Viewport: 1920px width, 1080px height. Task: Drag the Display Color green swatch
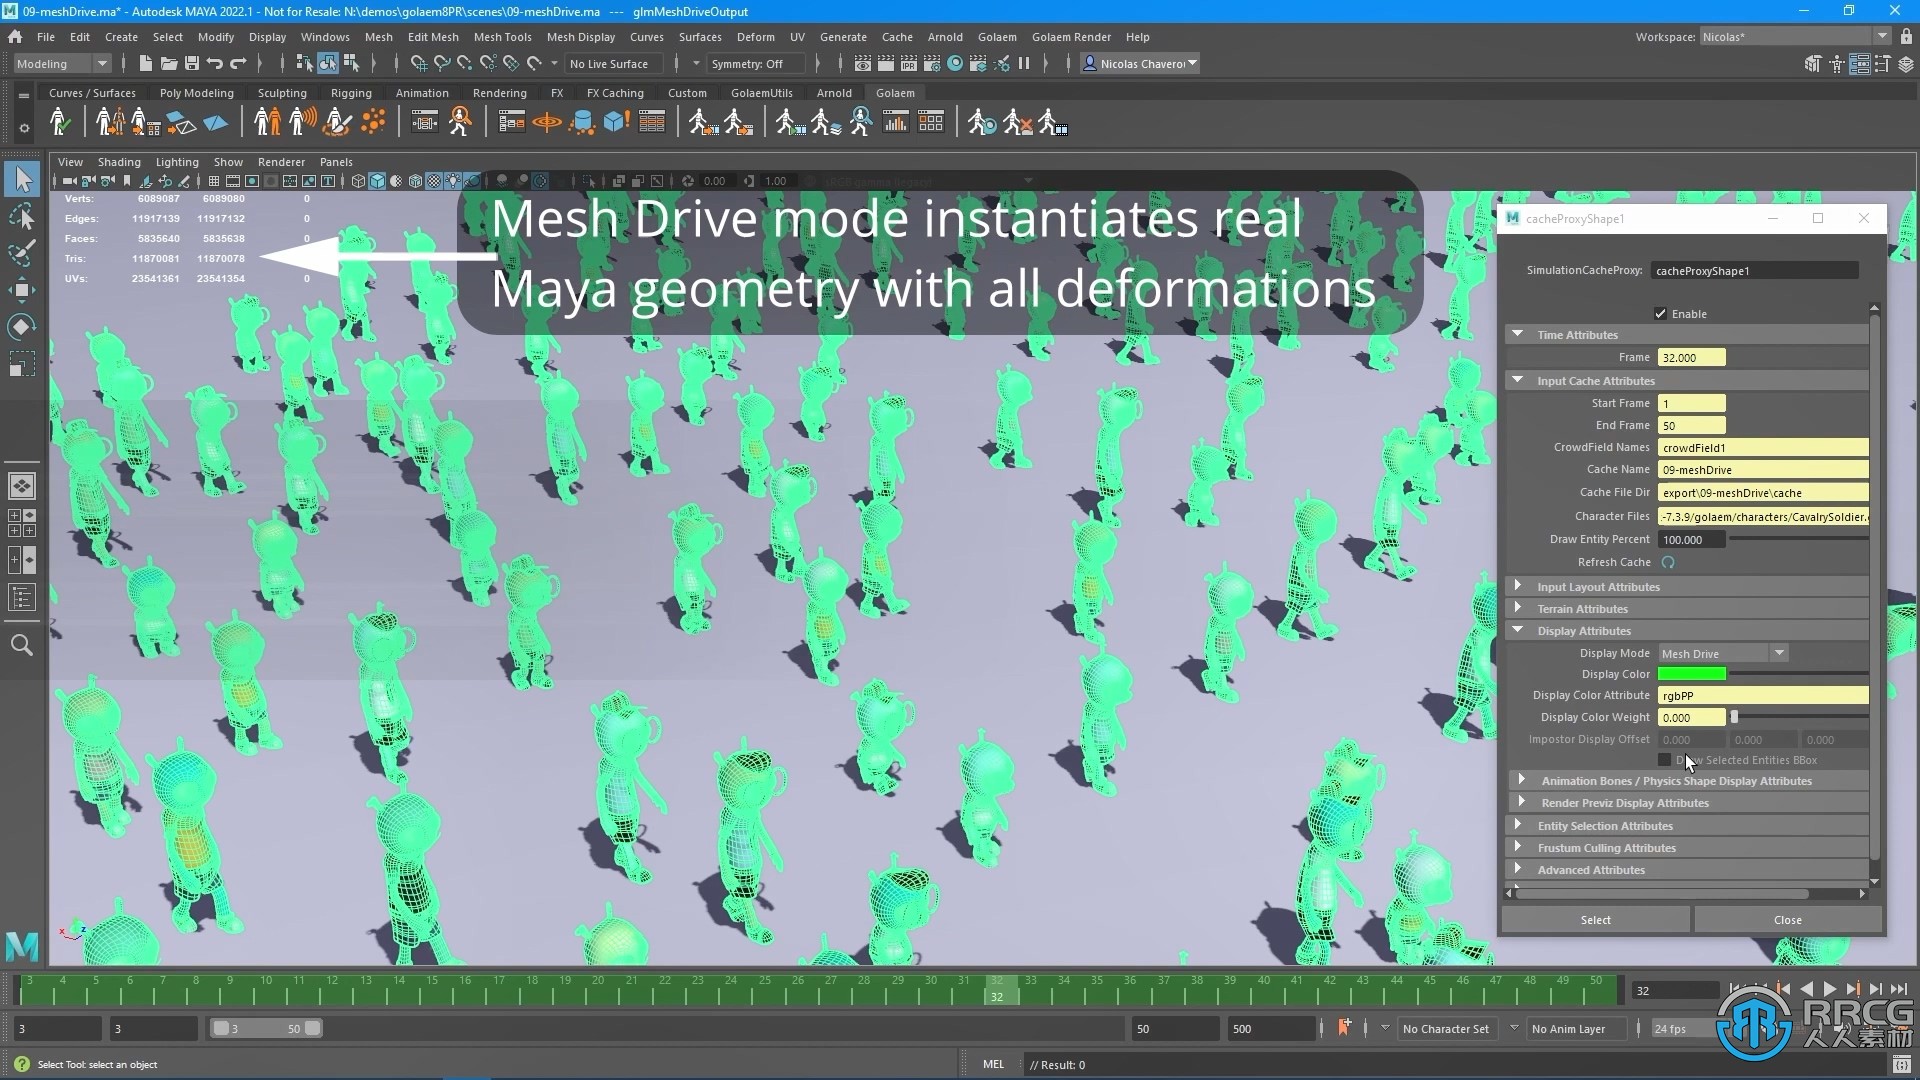click(x=1692, y=673)
